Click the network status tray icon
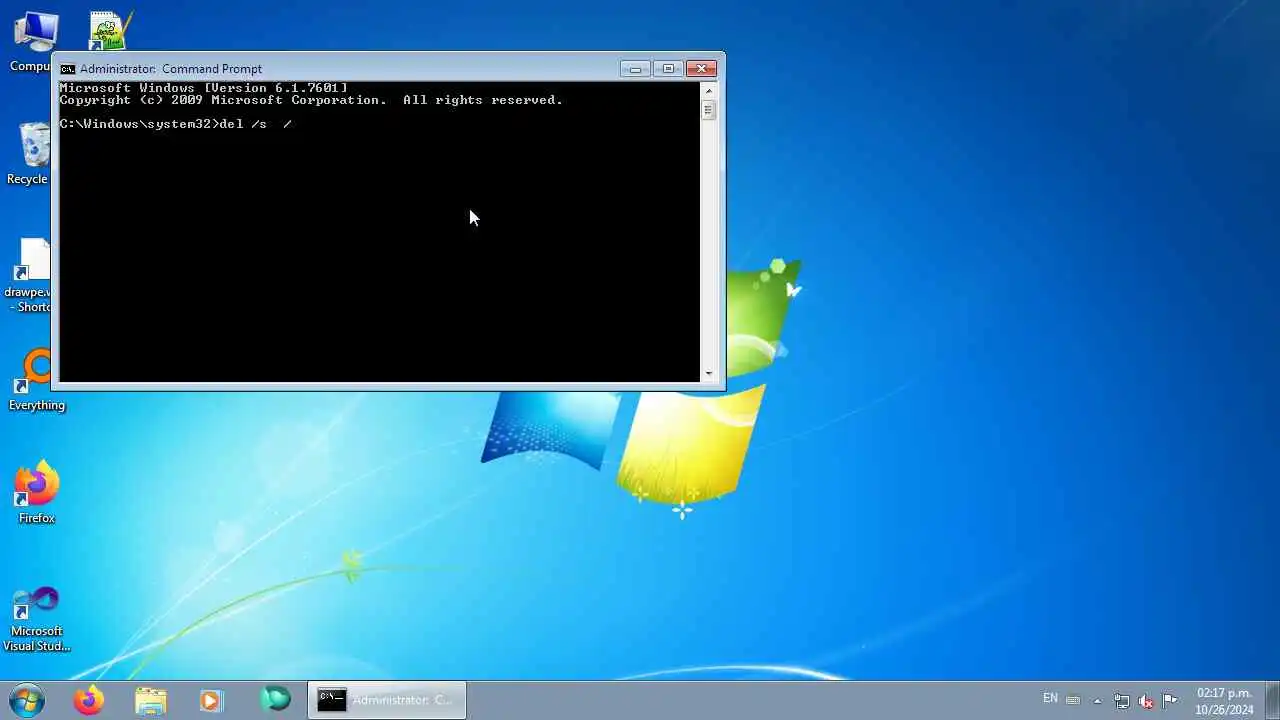 point(1122,701)
